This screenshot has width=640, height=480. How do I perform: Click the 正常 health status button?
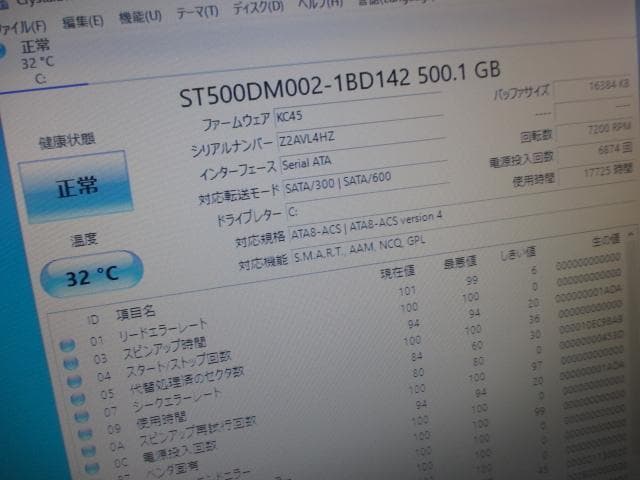76,187
